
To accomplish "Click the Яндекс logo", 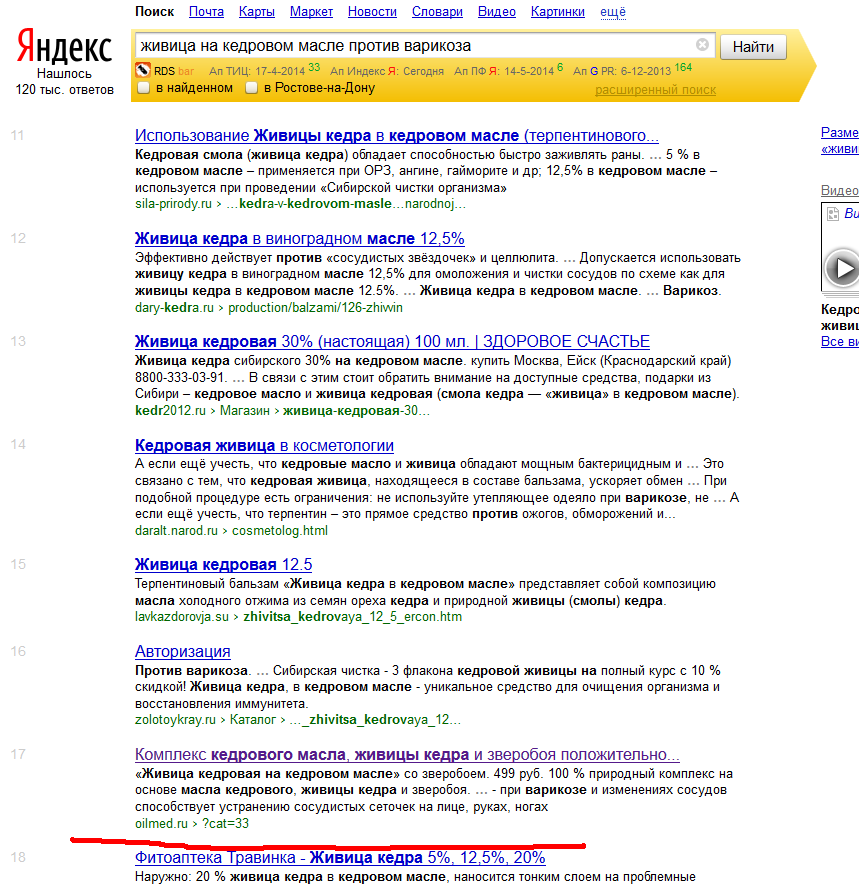I will click(x=64, y=46).
